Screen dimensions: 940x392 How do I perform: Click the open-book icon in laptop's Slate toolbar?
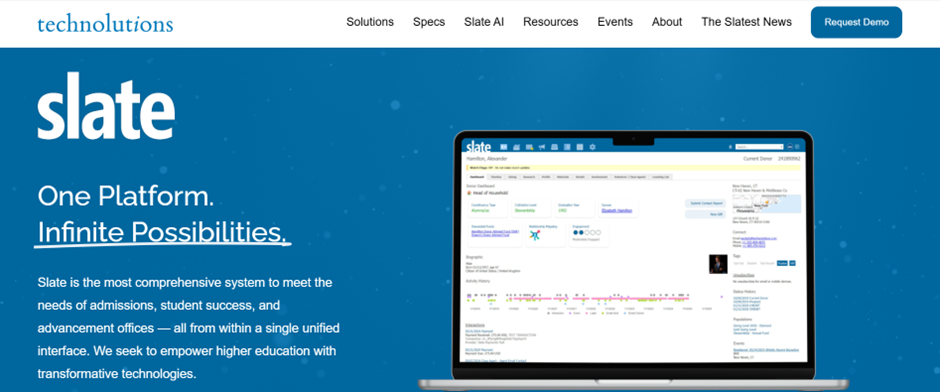tap(504, 147)
